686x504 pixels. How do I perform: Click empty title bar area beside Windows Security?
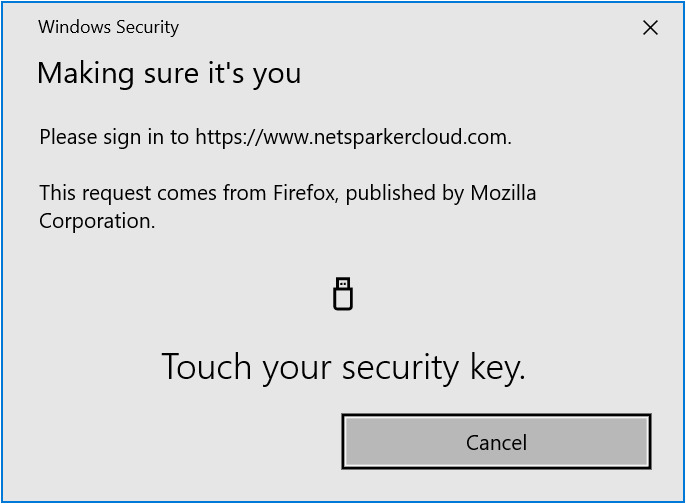(x=400, y=27)
